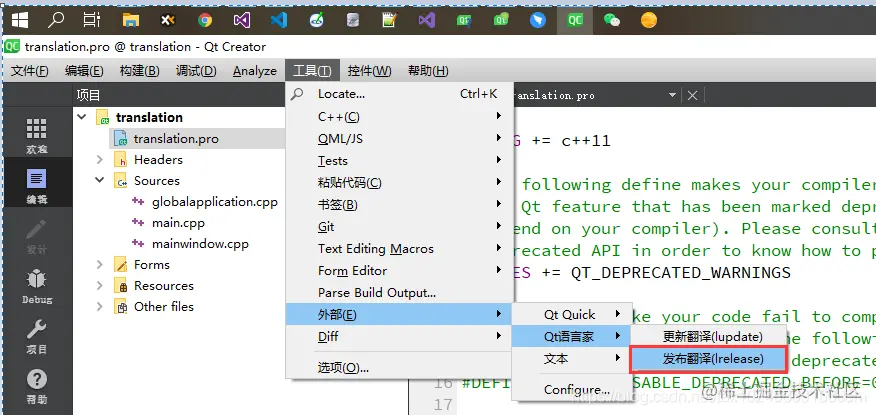The width and height of the screenshot is (876, 415).
Task: Choose Parse Build Output... from the menu
Action: pos(399,293)
